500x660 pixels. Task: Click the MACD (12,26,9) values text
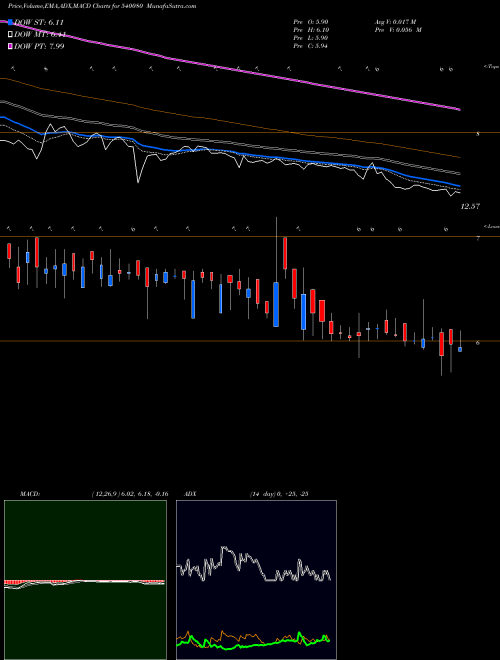(130, 494)
